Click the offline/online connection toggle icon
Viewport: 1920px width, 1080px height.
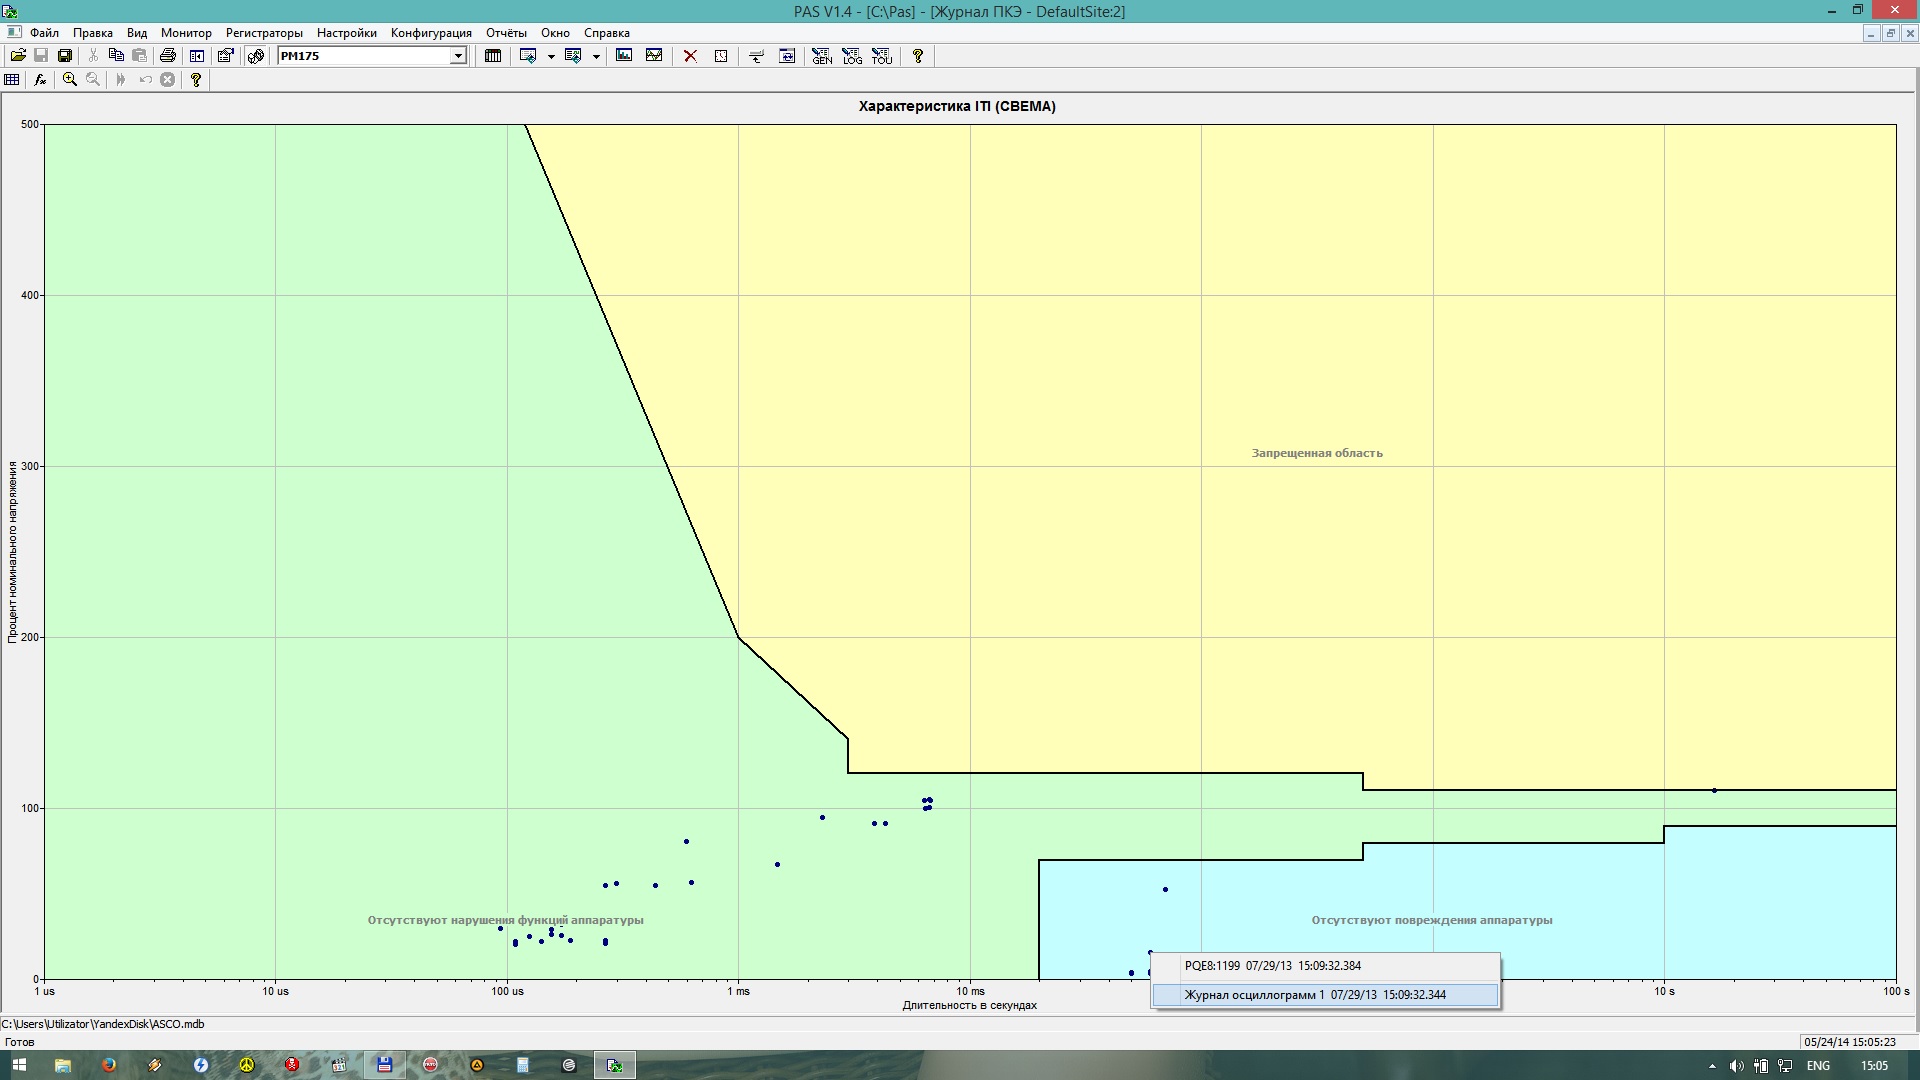pos(256,56)
